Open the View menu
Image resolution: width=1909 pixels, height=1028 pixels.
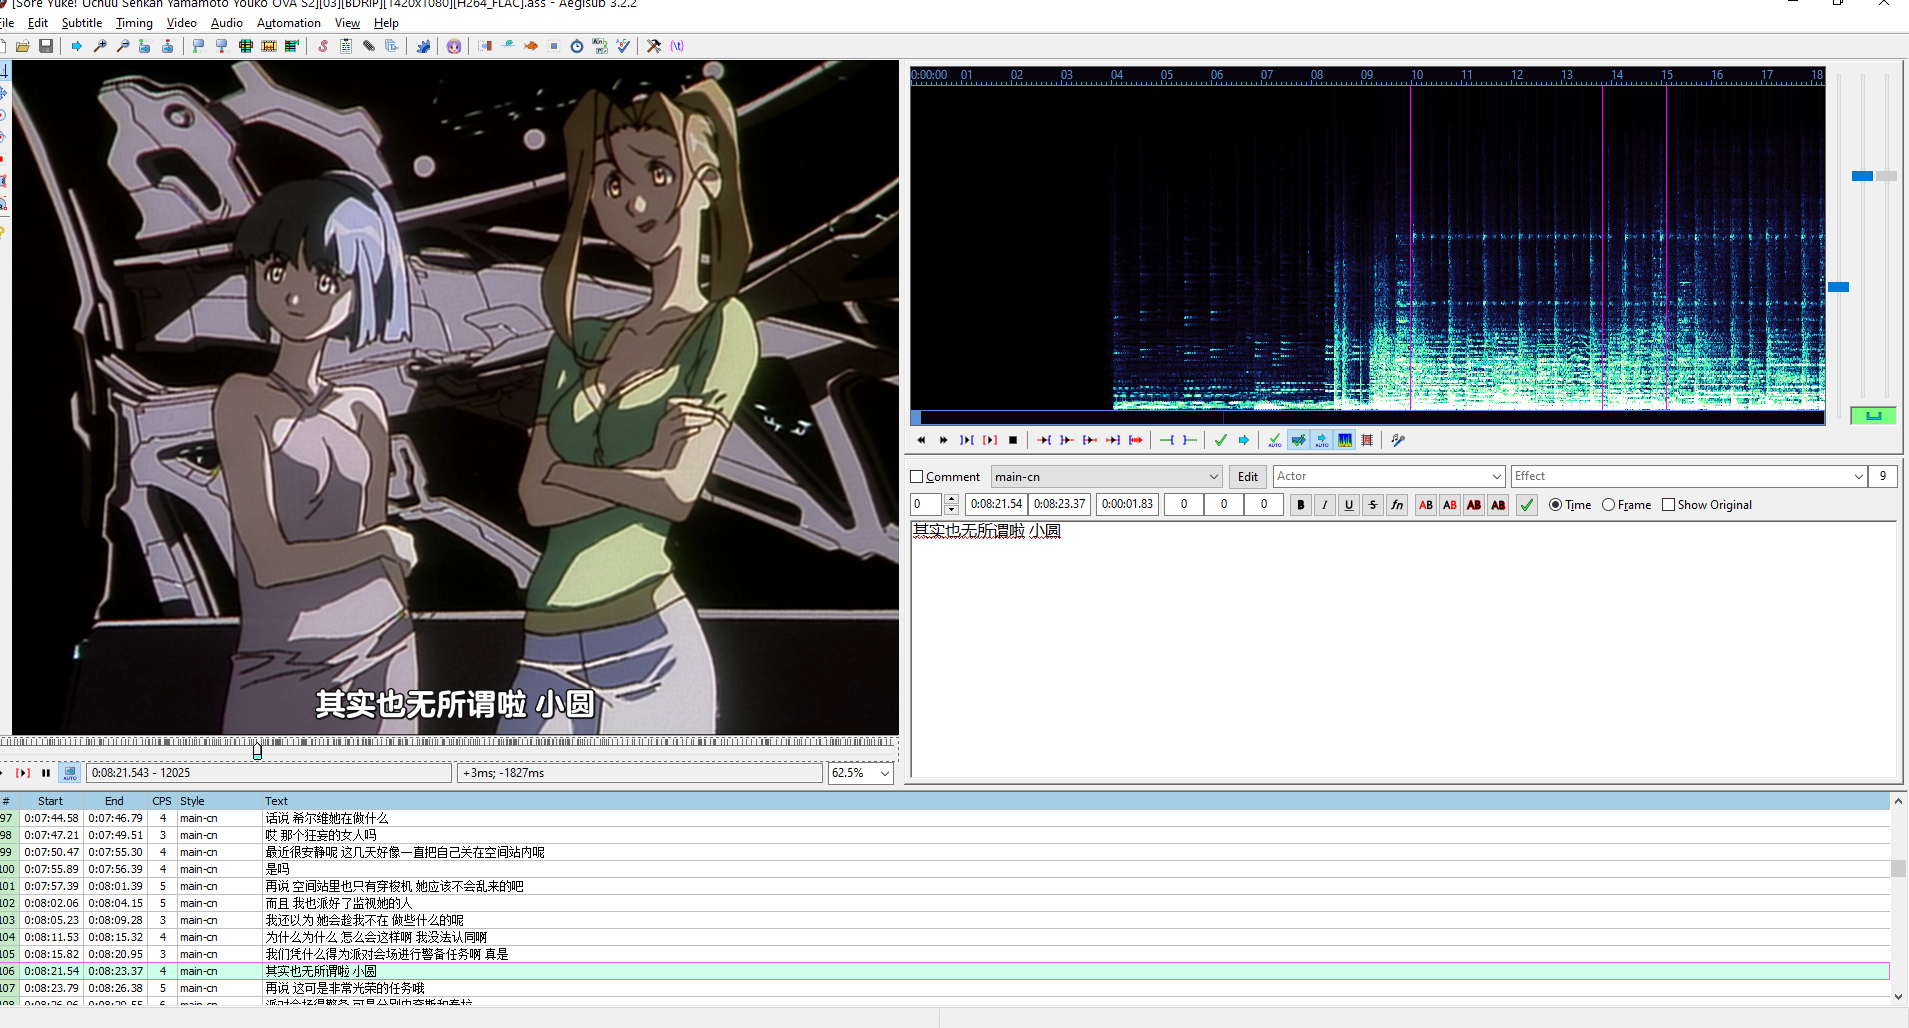click(x=347, y=23)
